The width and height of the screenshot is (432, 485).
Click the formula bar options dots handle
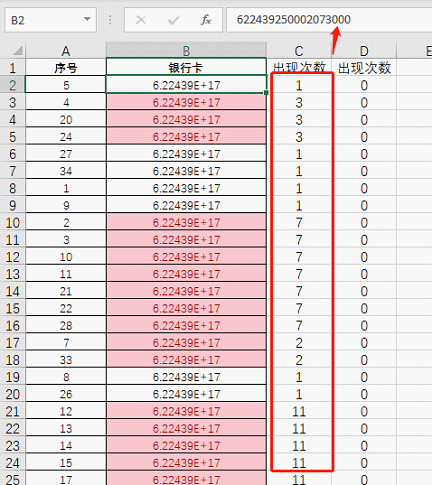(x=110, y=20)
